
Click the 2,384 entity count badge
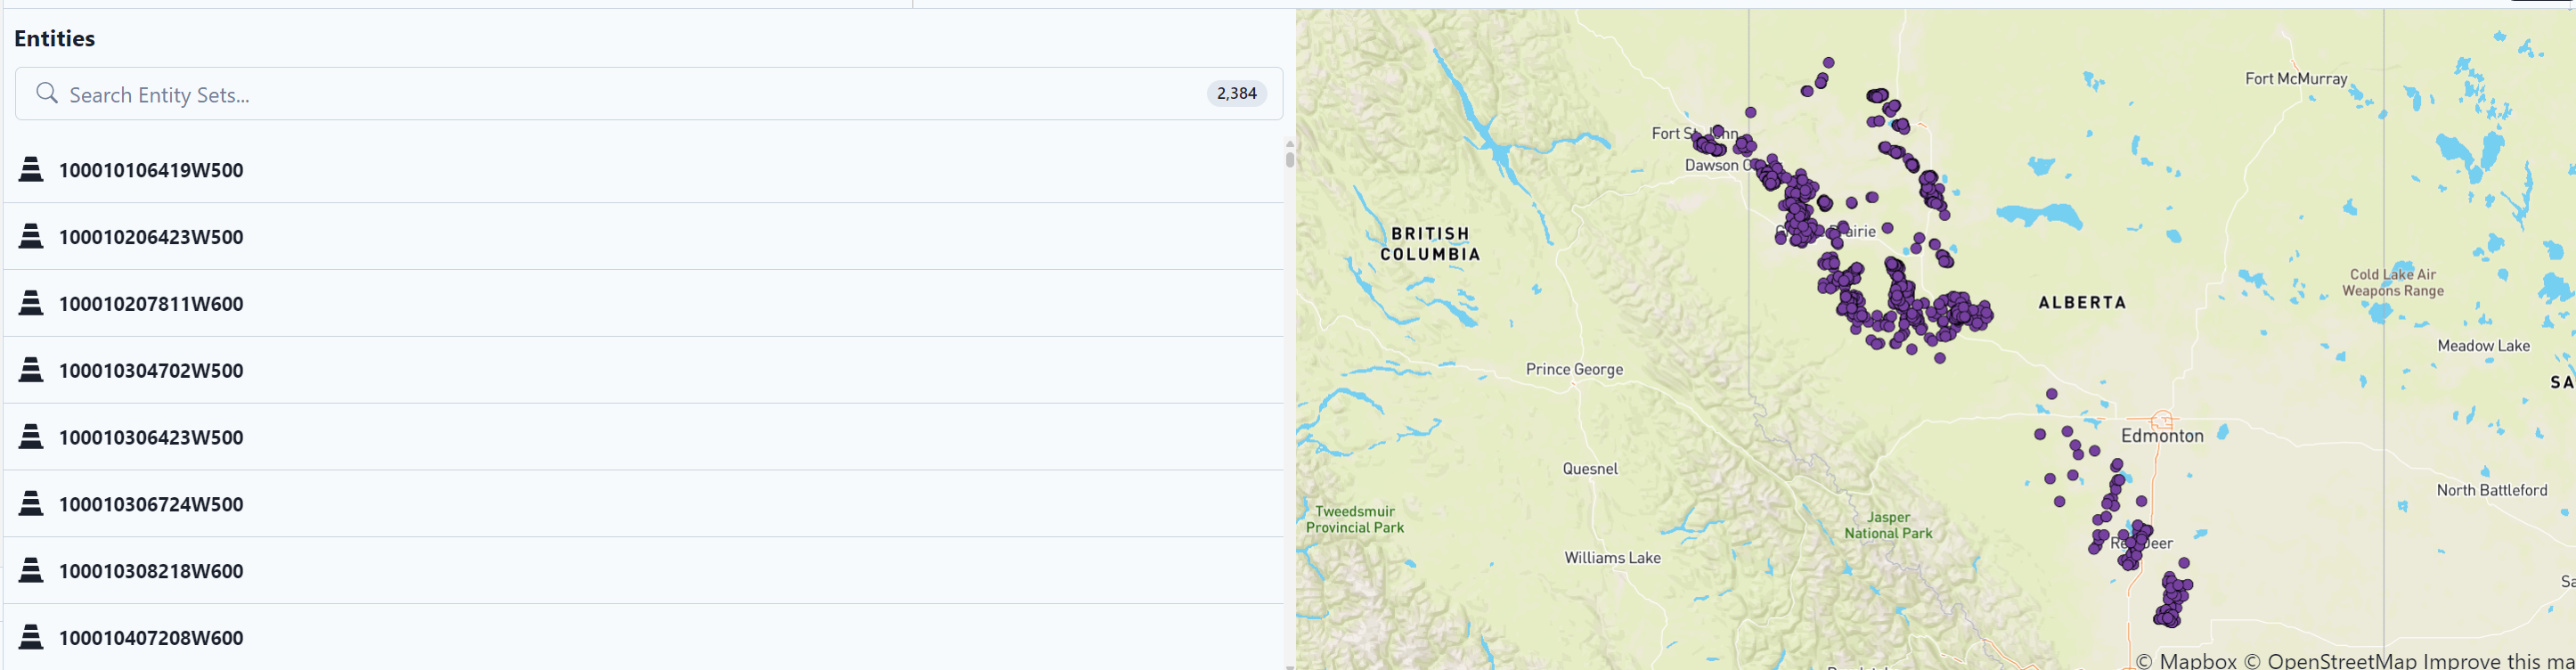click(1236, 94)
